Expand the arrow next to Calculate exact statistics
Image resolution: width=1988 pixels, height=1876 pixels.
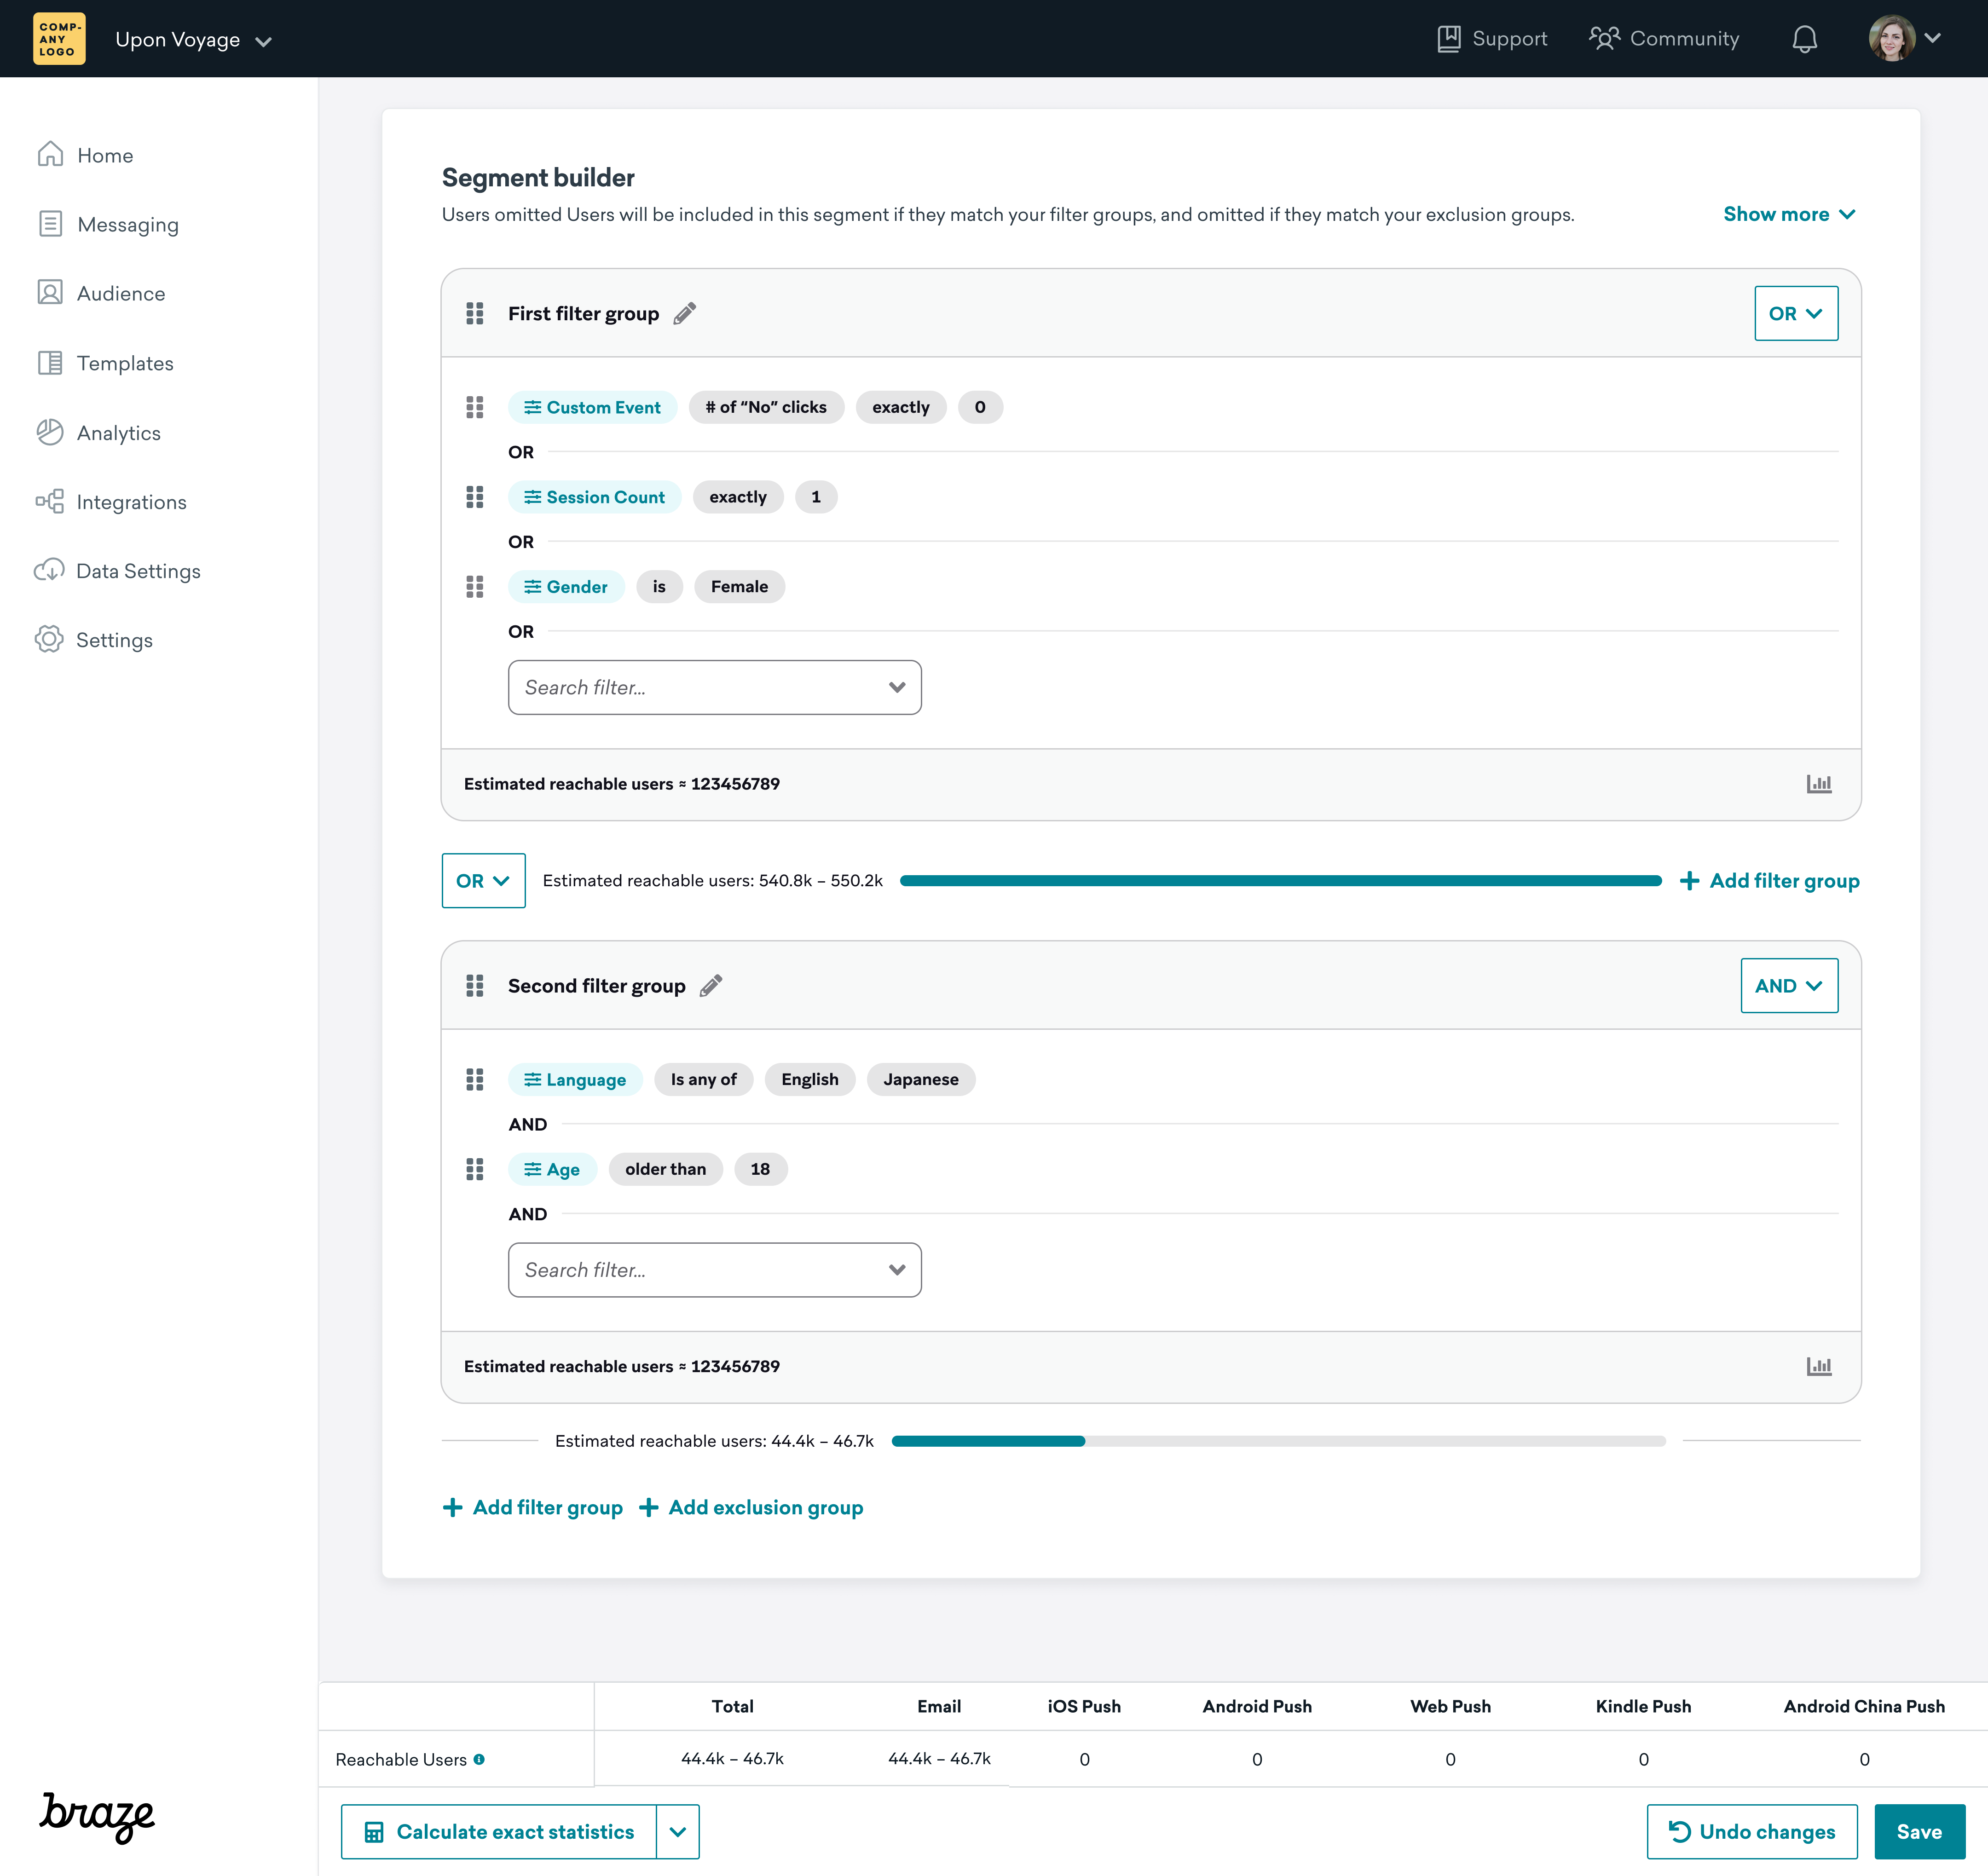(x=678, y=1832)
